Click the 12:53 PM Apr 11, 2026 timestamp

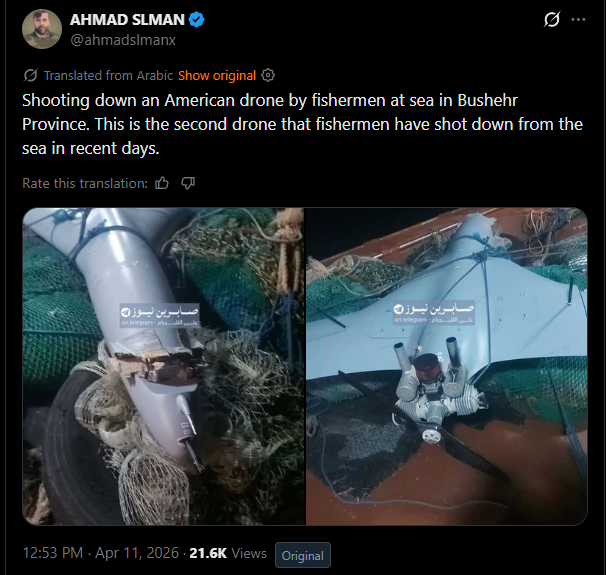click(100, 553)
